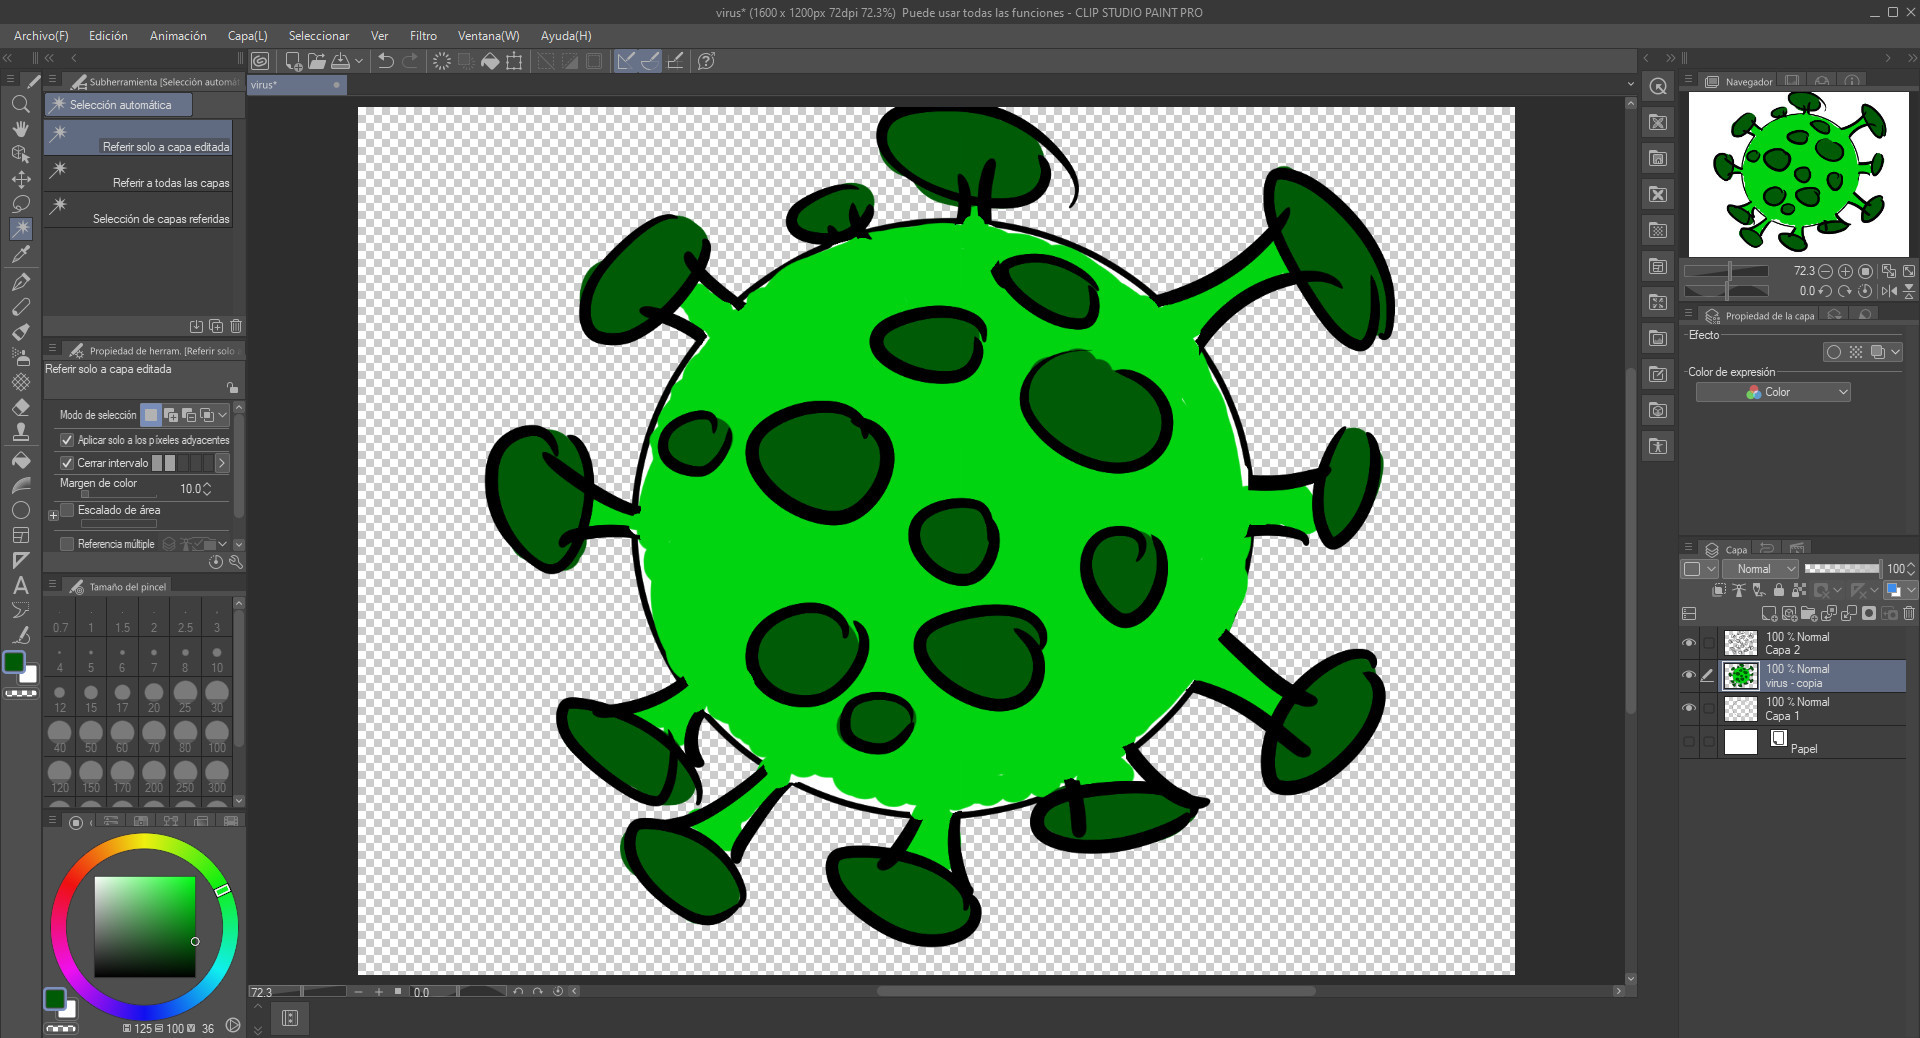
Task: Show the Papel layer
Action: coord(1689,741)
